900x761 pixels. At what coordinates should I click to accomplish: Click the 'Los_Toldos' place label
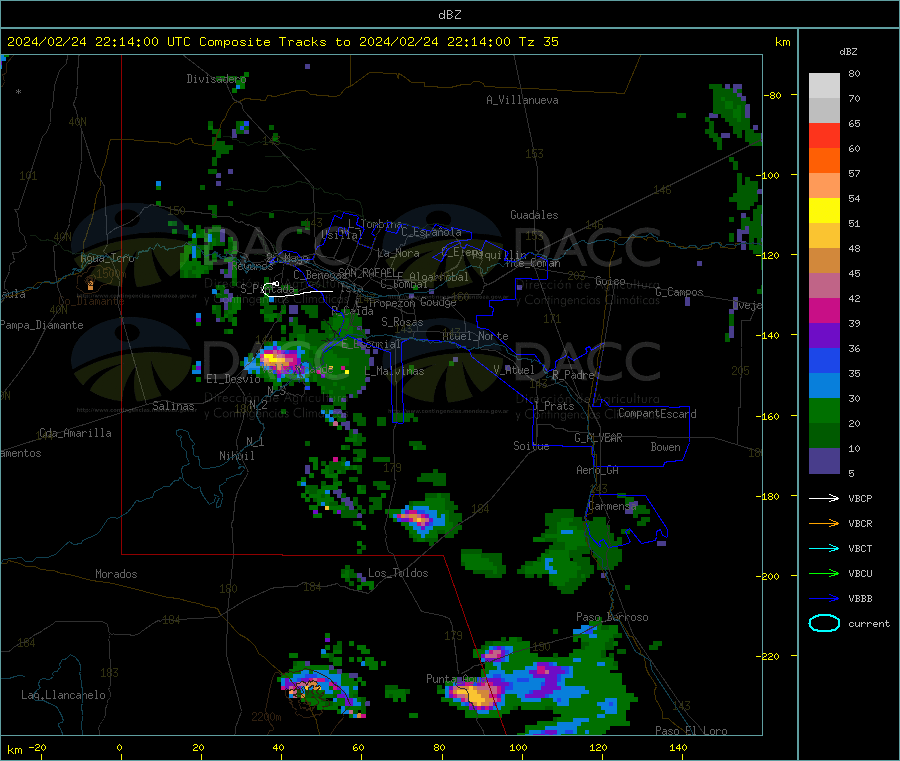point(398,573)
